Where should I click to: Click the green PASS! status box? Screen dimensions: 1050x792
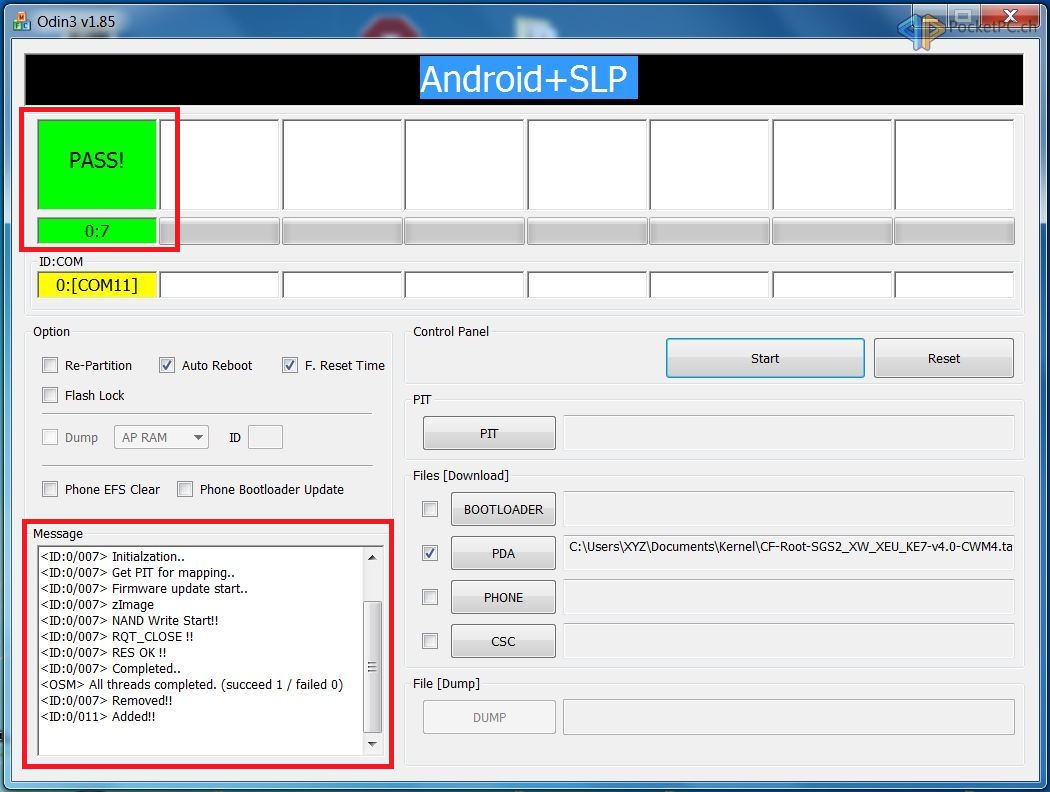tap(97, 164)
